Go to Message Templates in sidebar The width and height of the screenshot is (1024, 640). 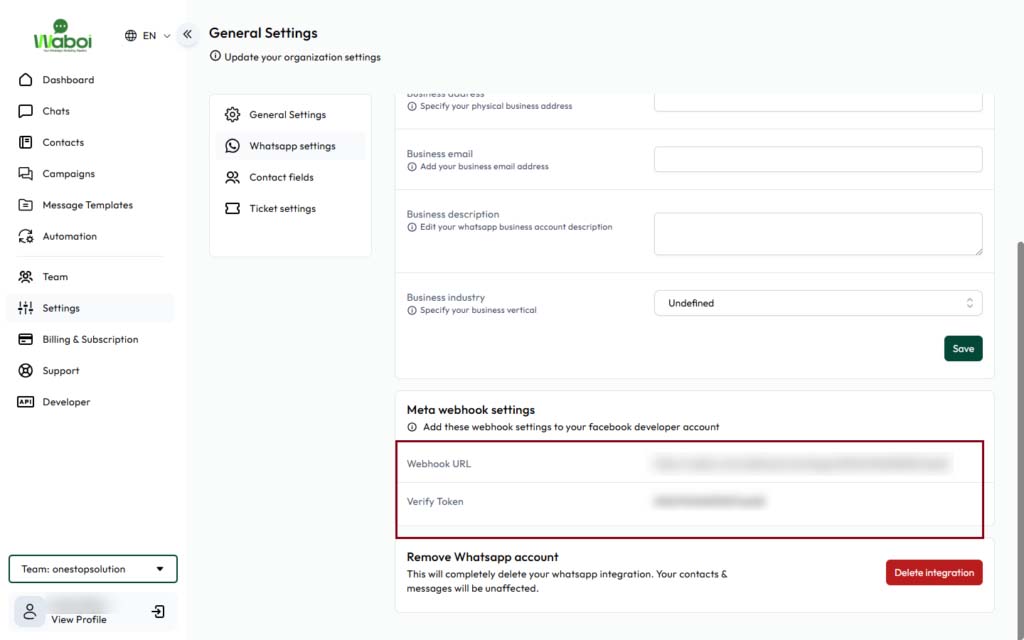click(87, 205)
